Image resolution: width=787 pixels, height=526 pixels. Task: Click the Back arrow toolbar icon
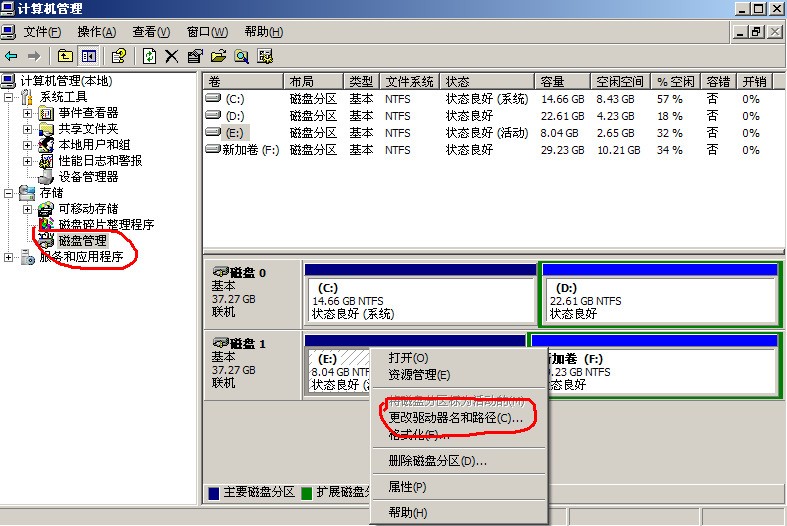[11, 56]
